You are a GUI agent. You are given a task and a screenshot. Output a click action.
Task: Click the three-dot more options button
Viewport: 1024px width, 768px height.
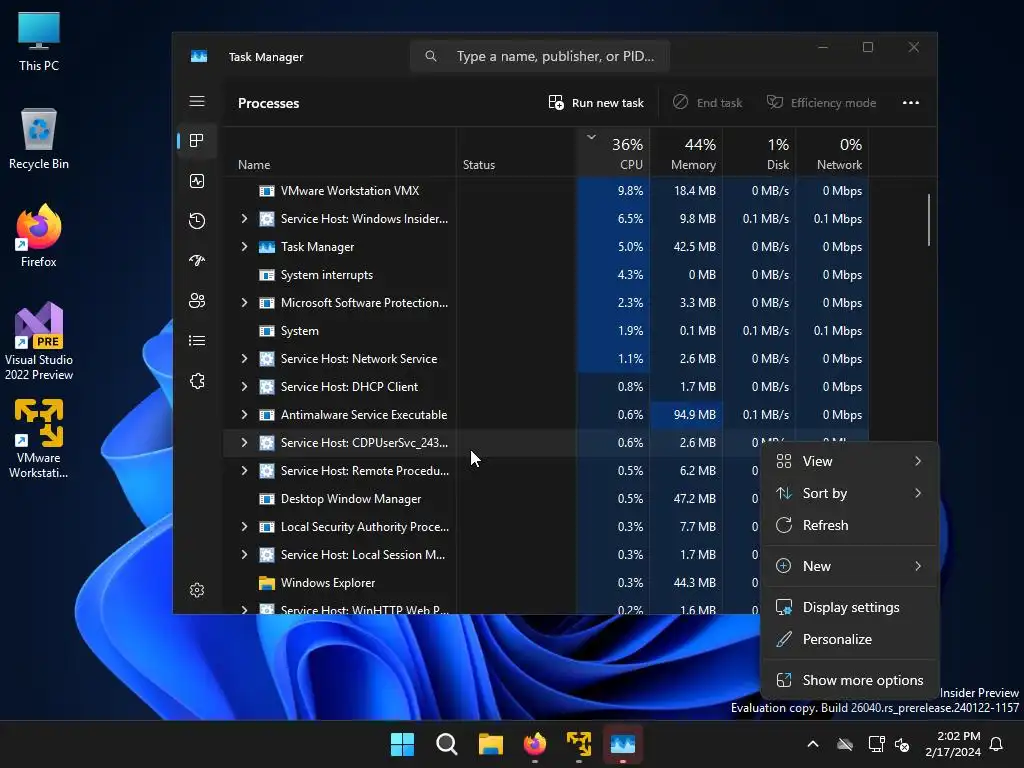point(910,103)
